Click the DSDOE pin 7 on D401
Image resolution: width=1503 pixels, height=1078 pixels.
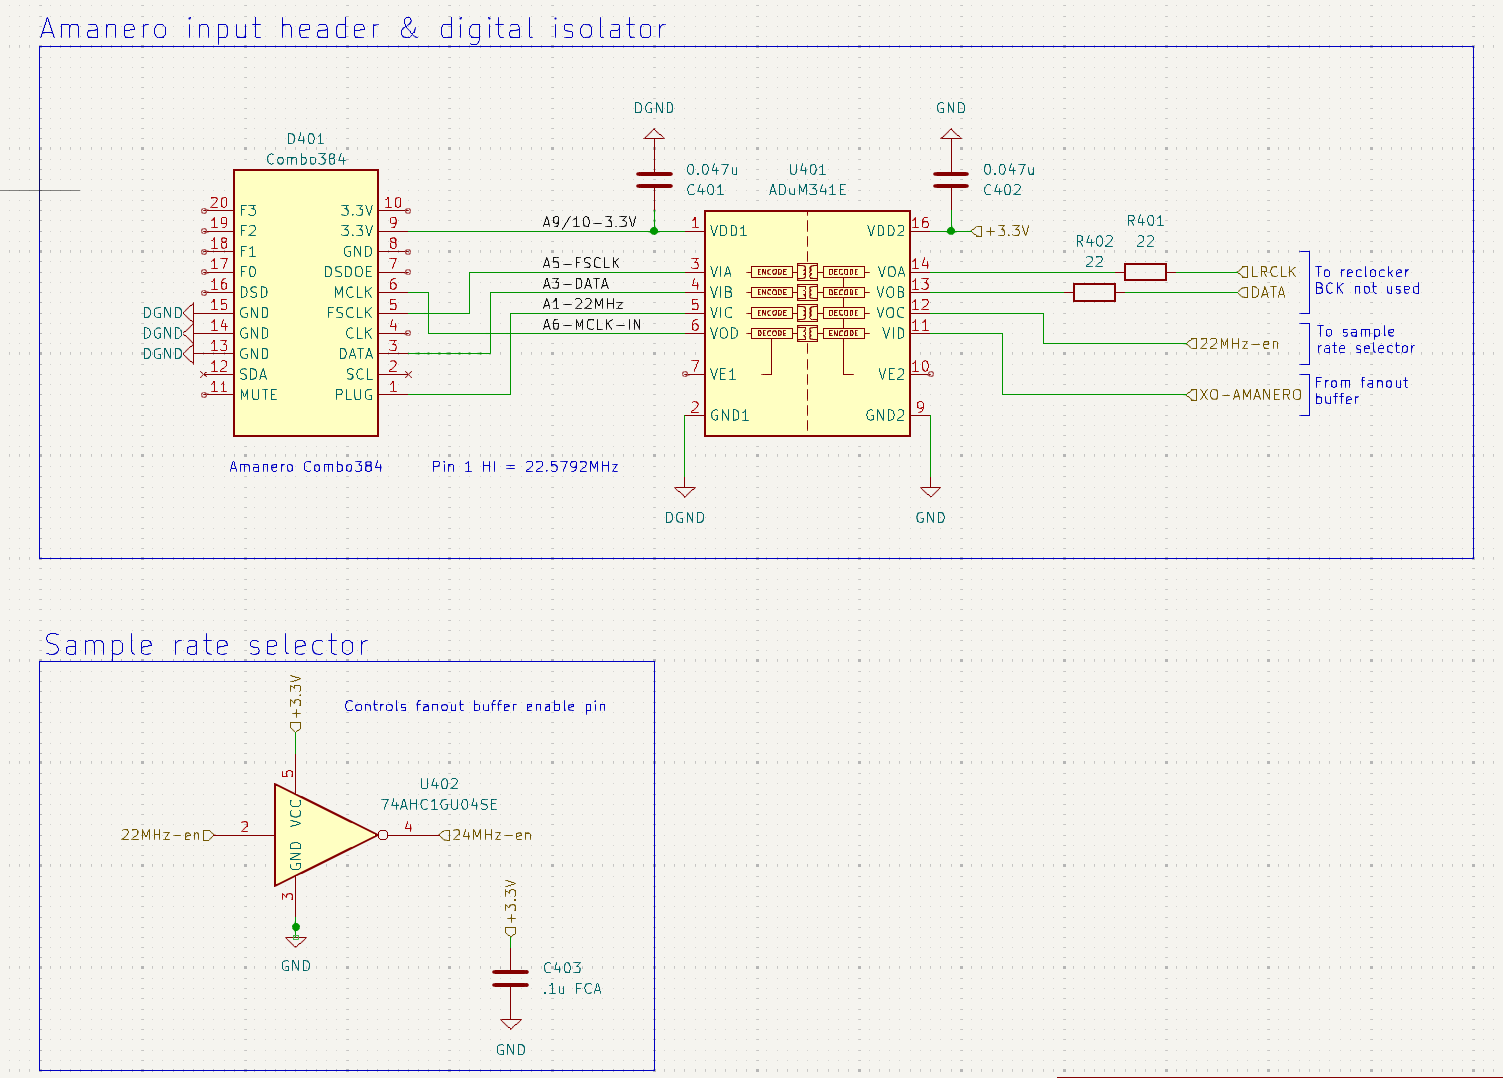393,270
